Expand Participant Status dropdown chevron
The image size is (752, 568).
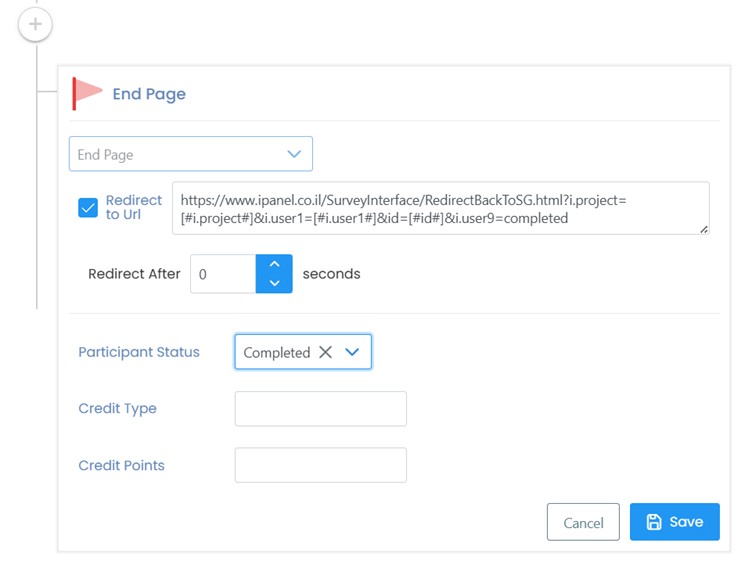pos(352,352)
